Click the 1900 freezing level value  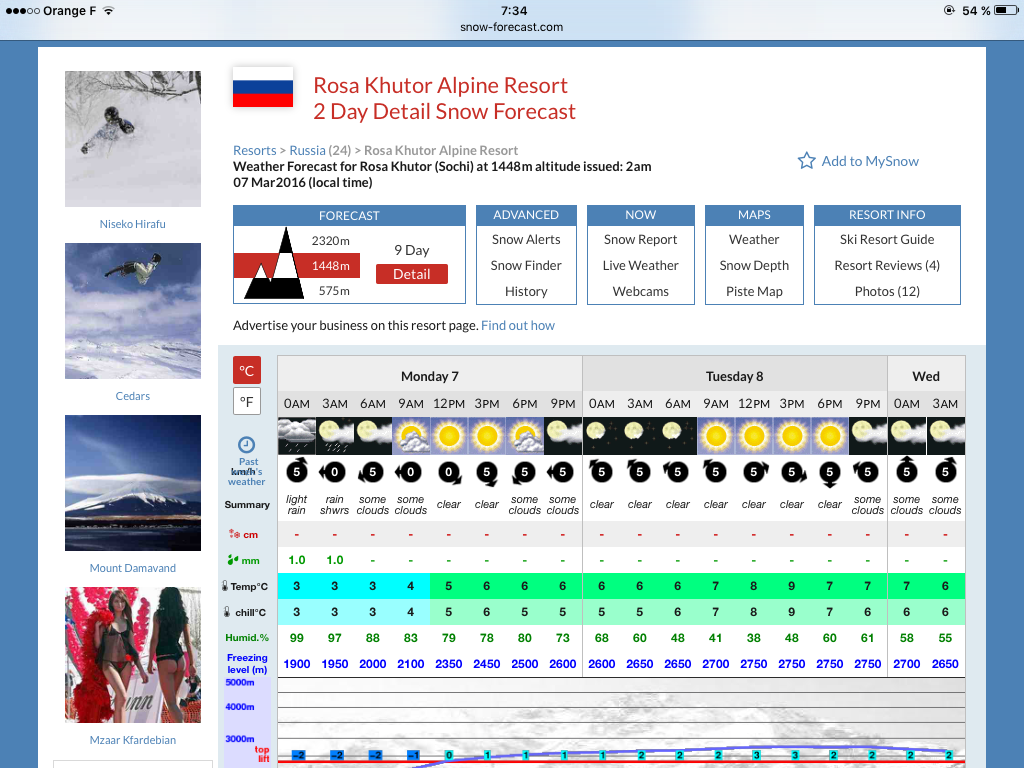[296, 664]
